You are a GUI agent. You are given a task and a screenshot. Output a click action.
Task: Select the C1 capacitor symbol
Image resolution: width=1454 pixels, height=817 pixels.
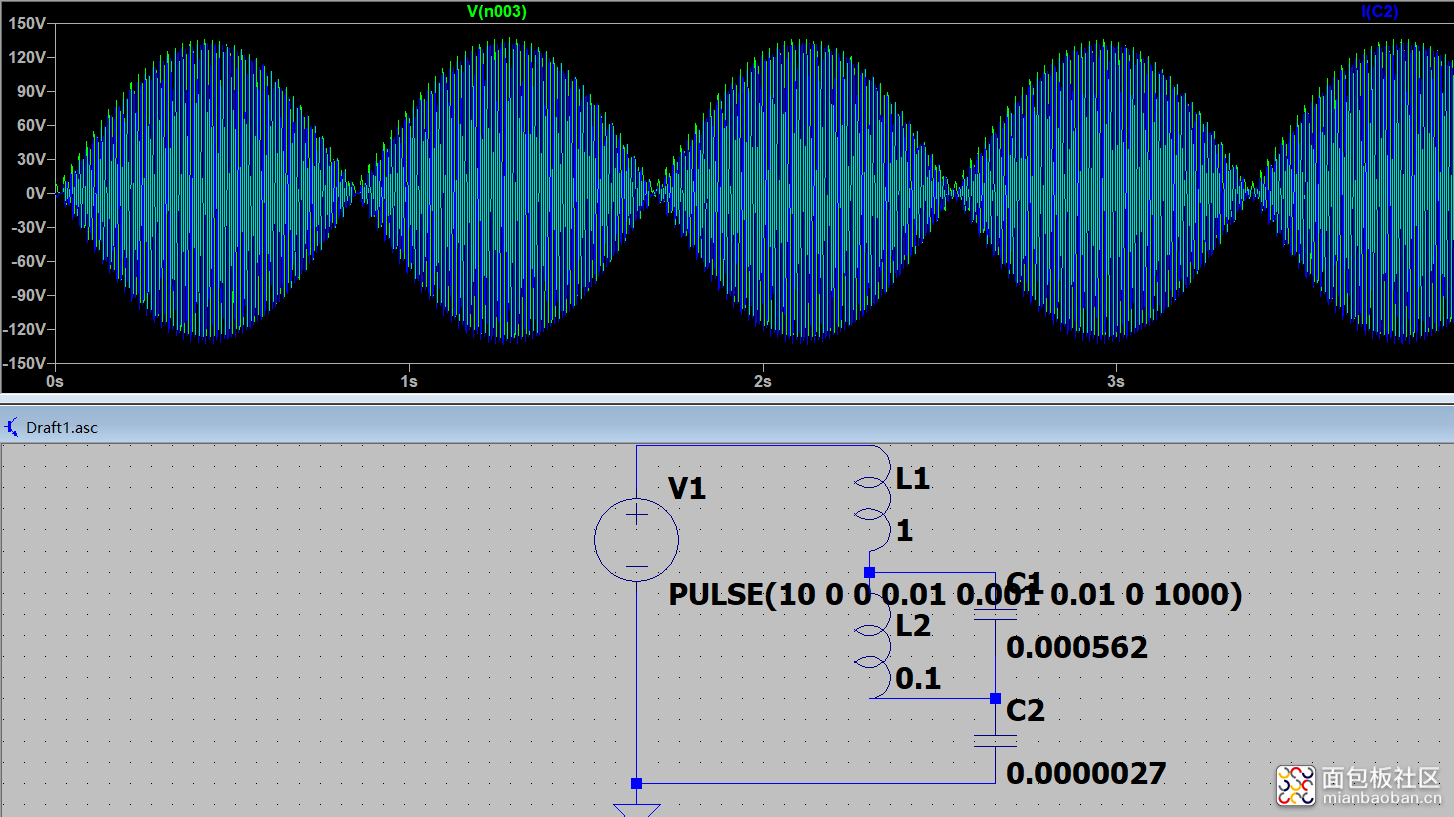[995, 612]
